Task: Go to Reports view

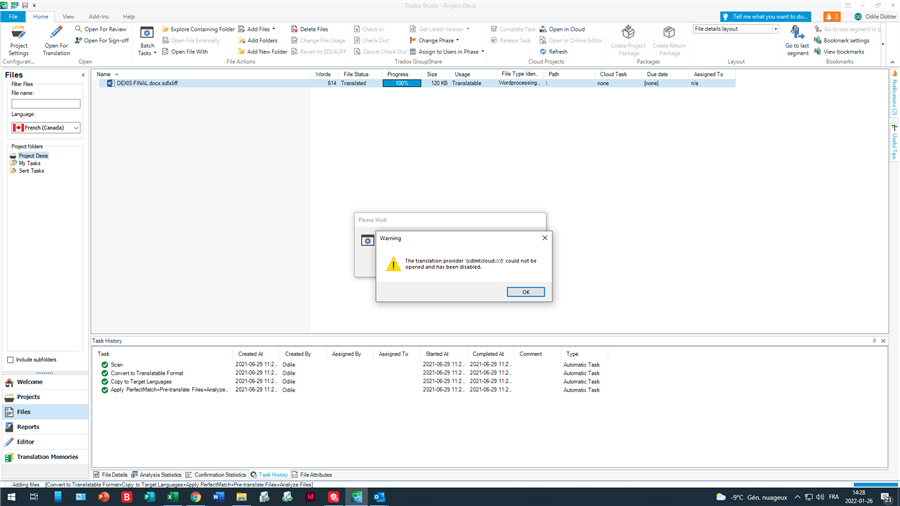Action: [x=45, y=427]
